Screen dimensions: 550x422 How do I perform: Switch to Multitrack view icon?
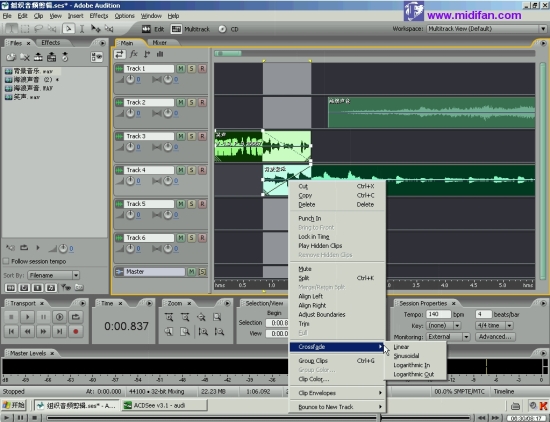[x=176, y=29]
